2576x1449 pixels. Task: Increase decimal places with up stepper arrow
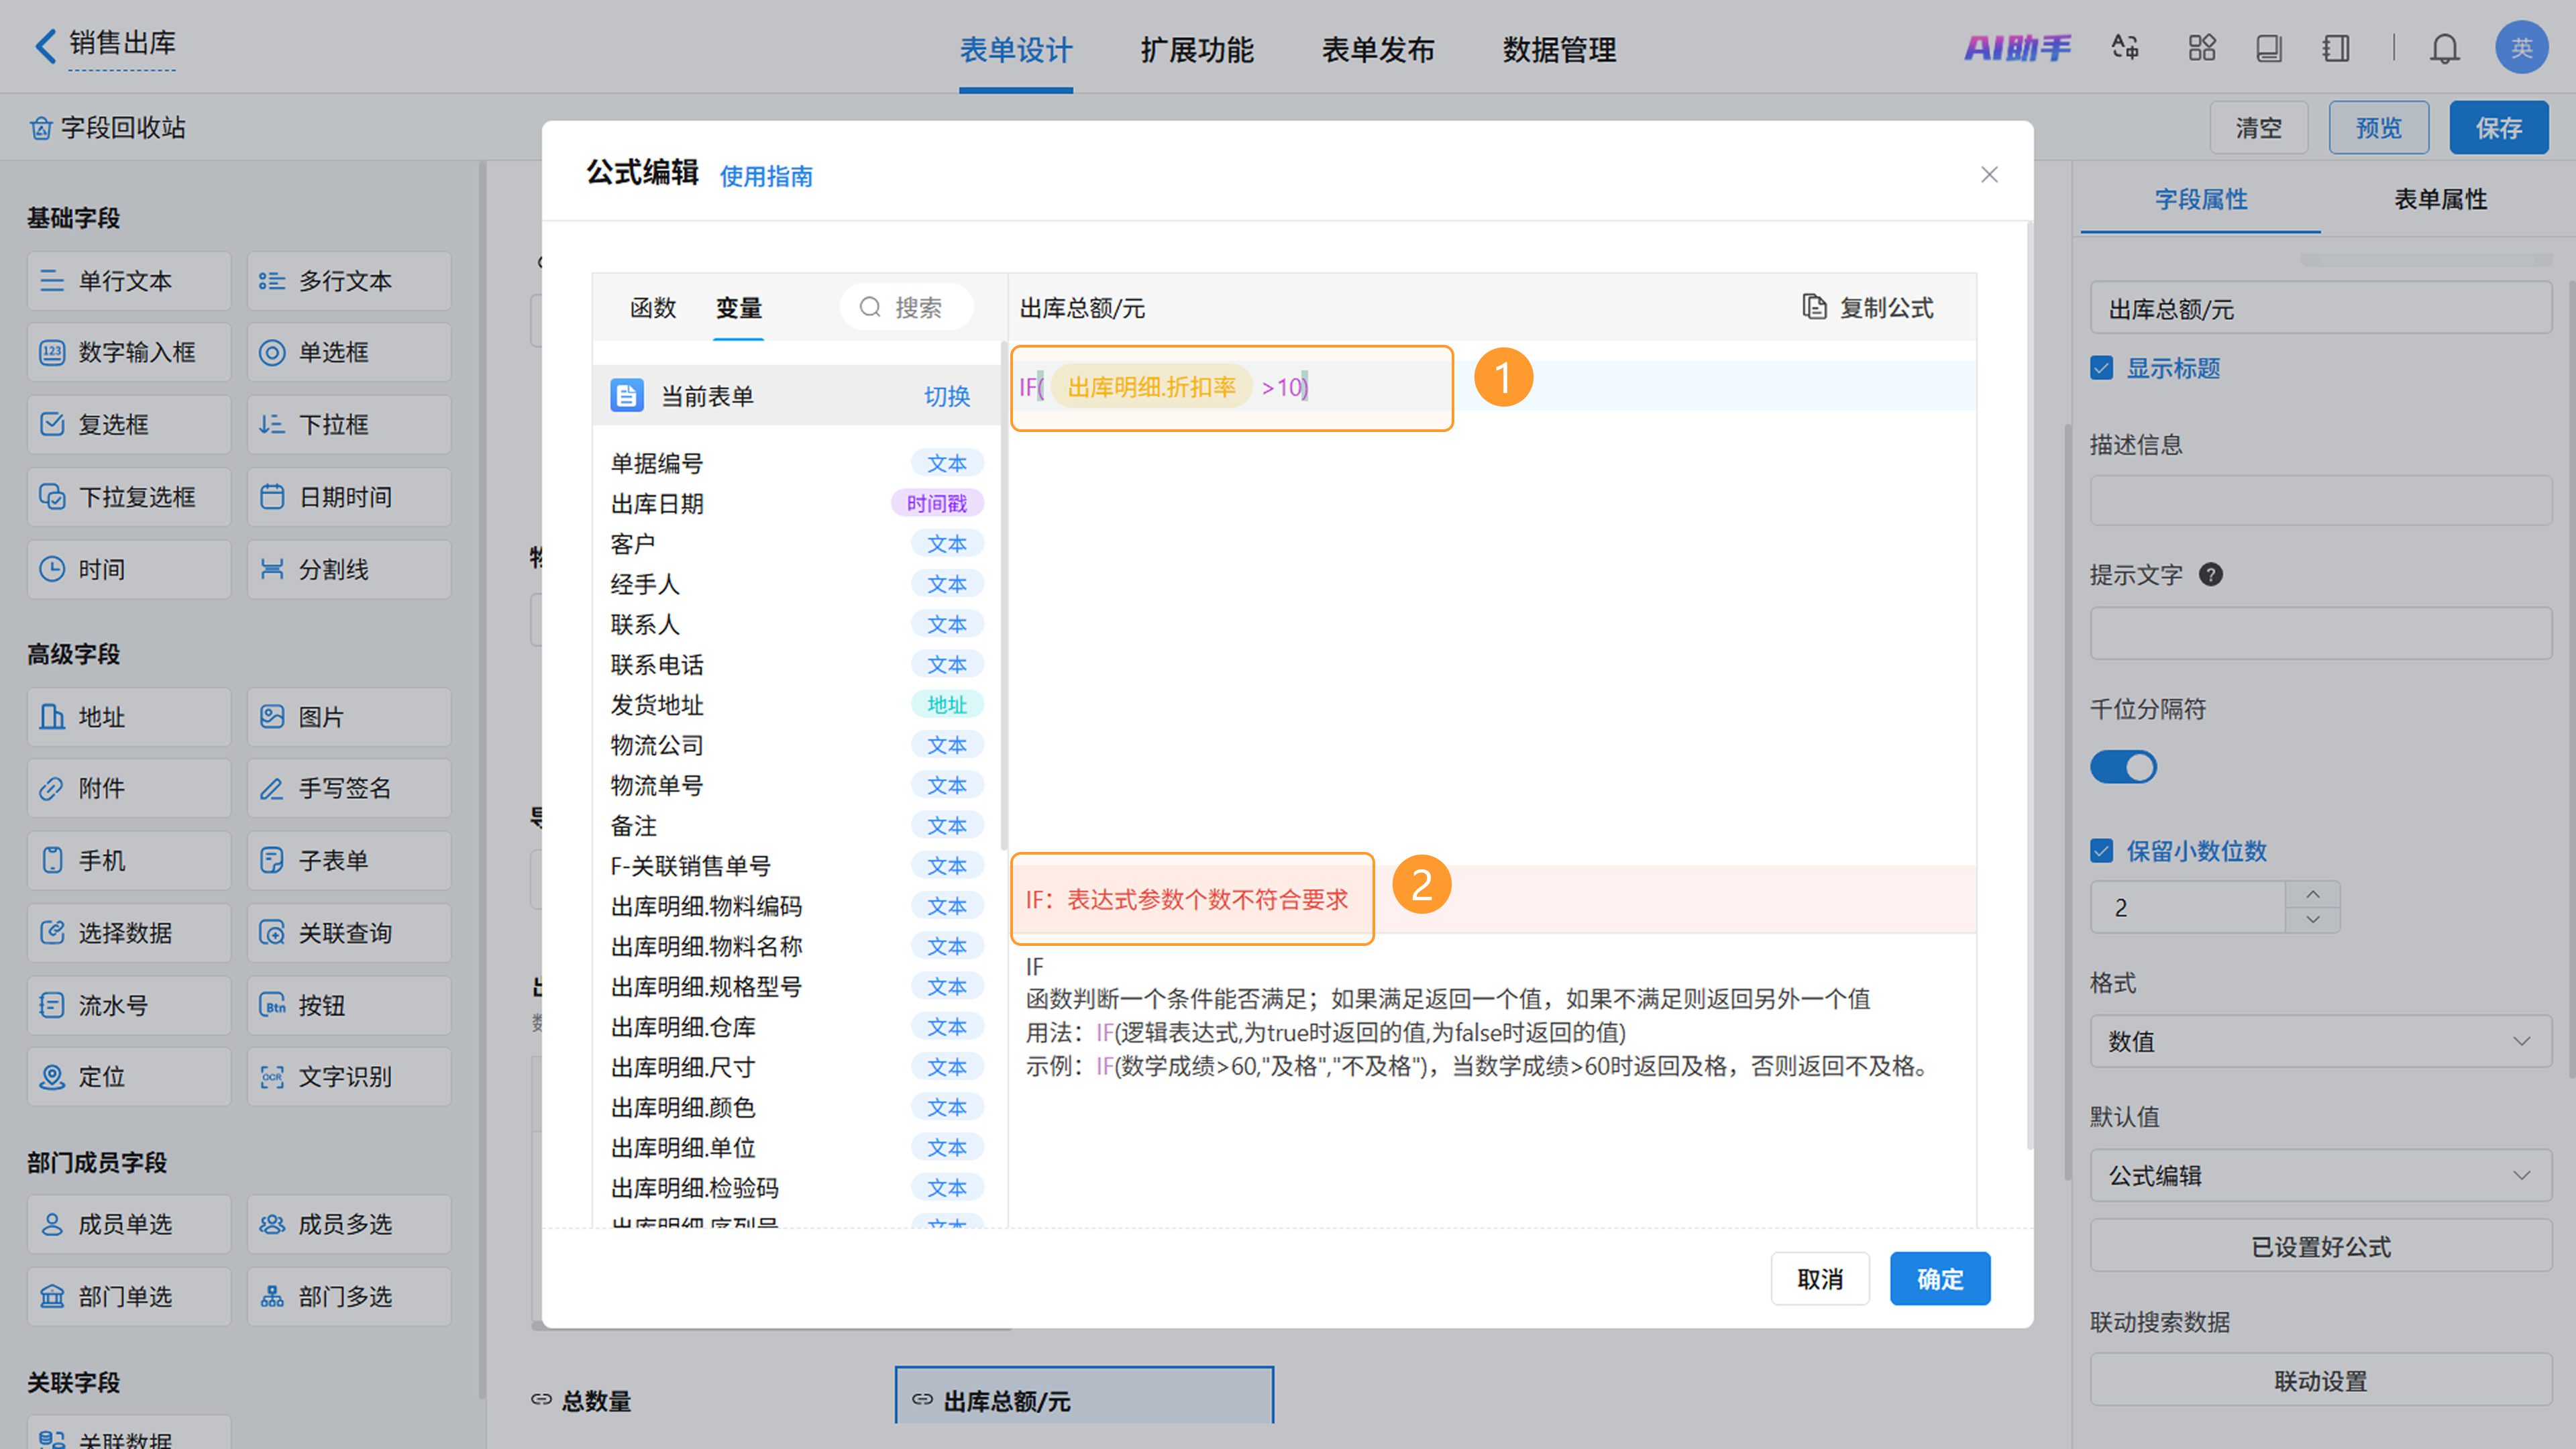pos(2312,894)
